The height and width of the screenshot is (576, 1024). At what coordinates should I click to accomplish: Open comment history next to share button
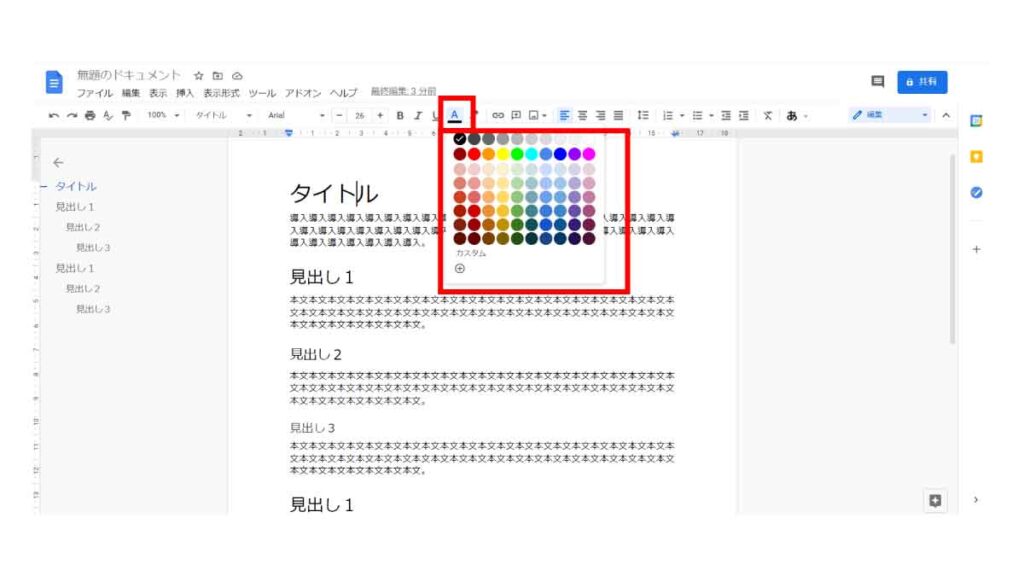click(x=878, y=82)
